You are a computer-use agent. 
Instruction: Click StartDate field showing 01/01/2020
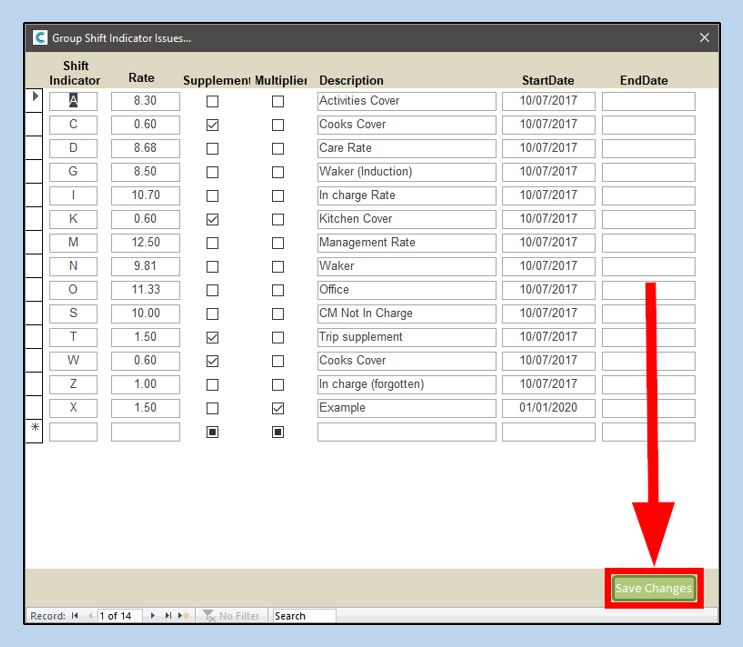click(548, 408)
